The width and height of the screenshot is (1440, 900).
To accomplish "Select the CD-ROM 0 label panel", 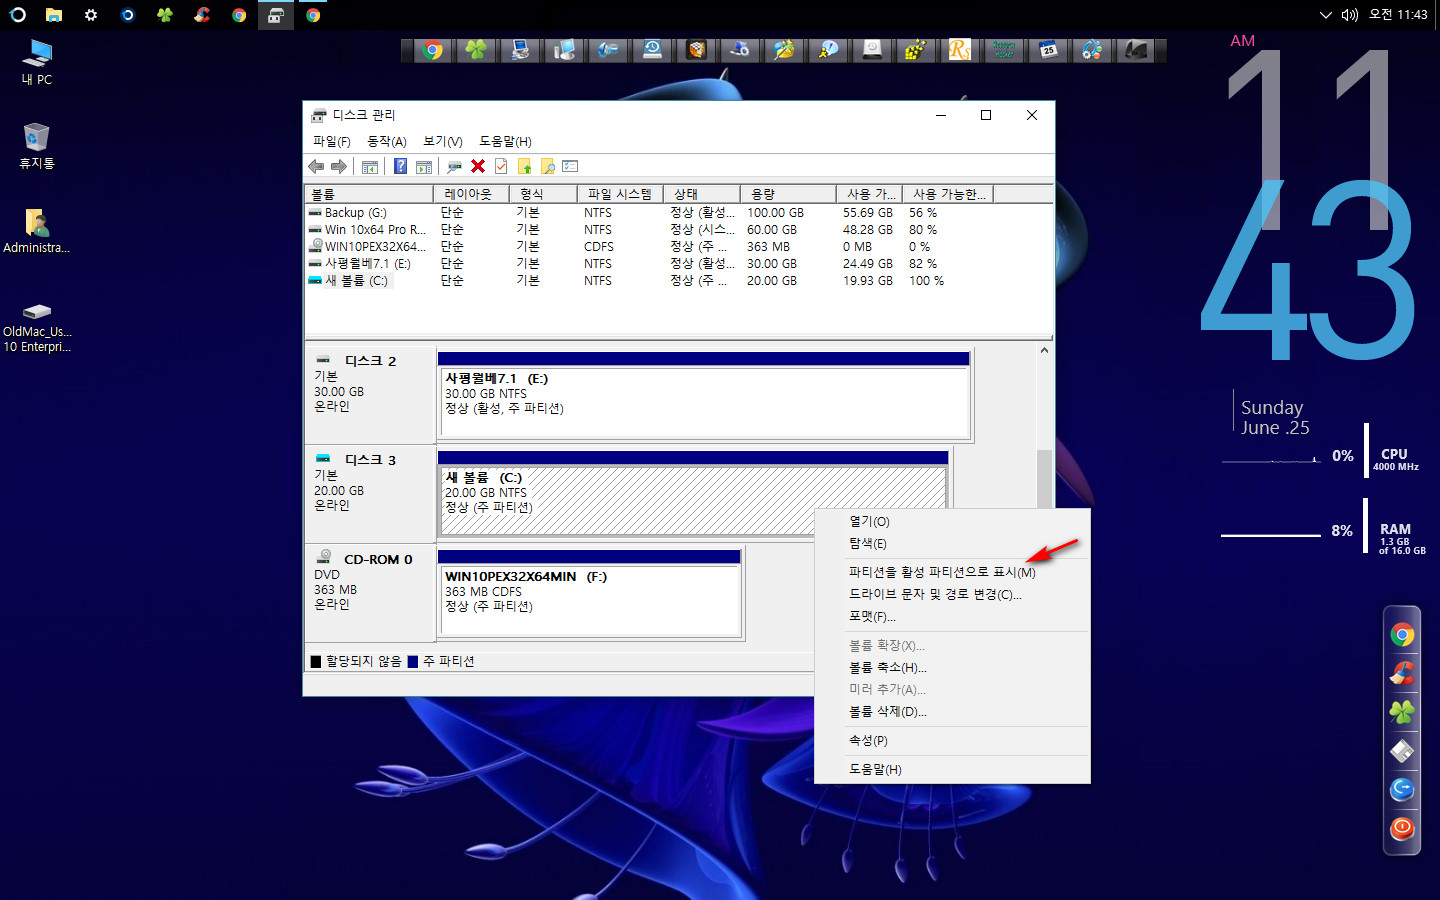I will pos(369,592).
